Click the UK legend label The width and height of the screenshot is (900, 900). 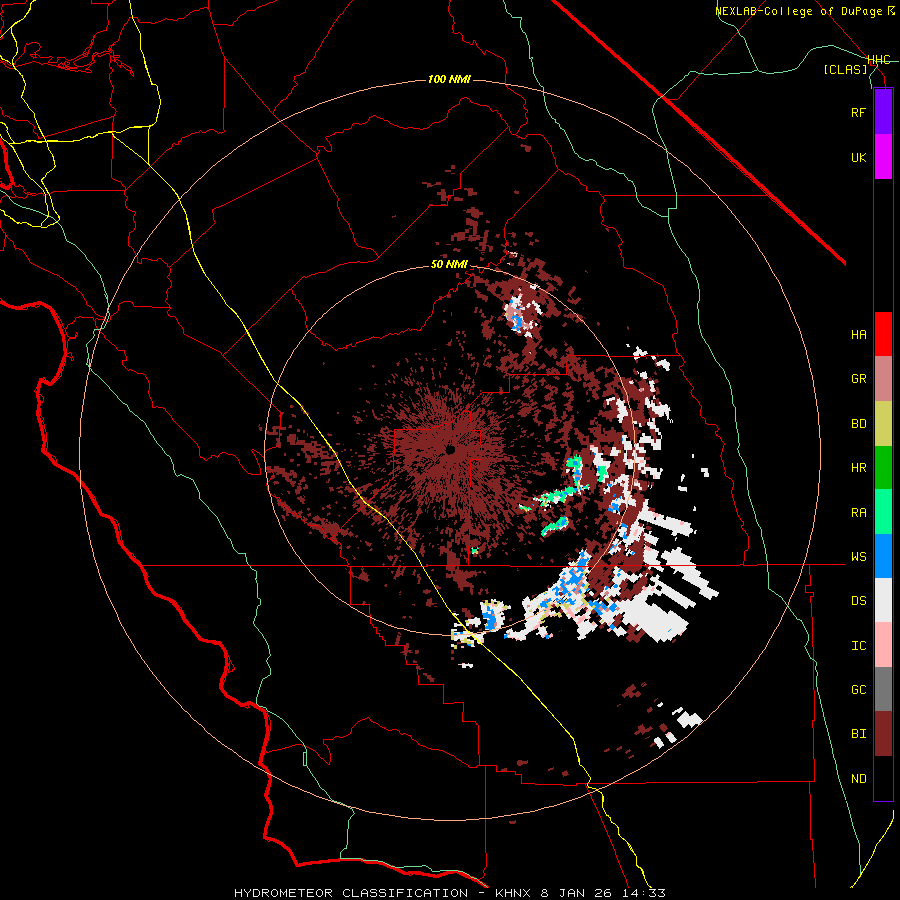(858, 157)
